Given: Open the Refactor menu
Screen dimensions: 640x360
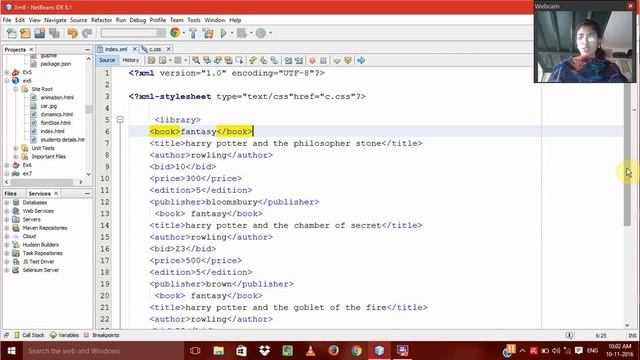Looking at the screenshot, I should coord(101,20).
